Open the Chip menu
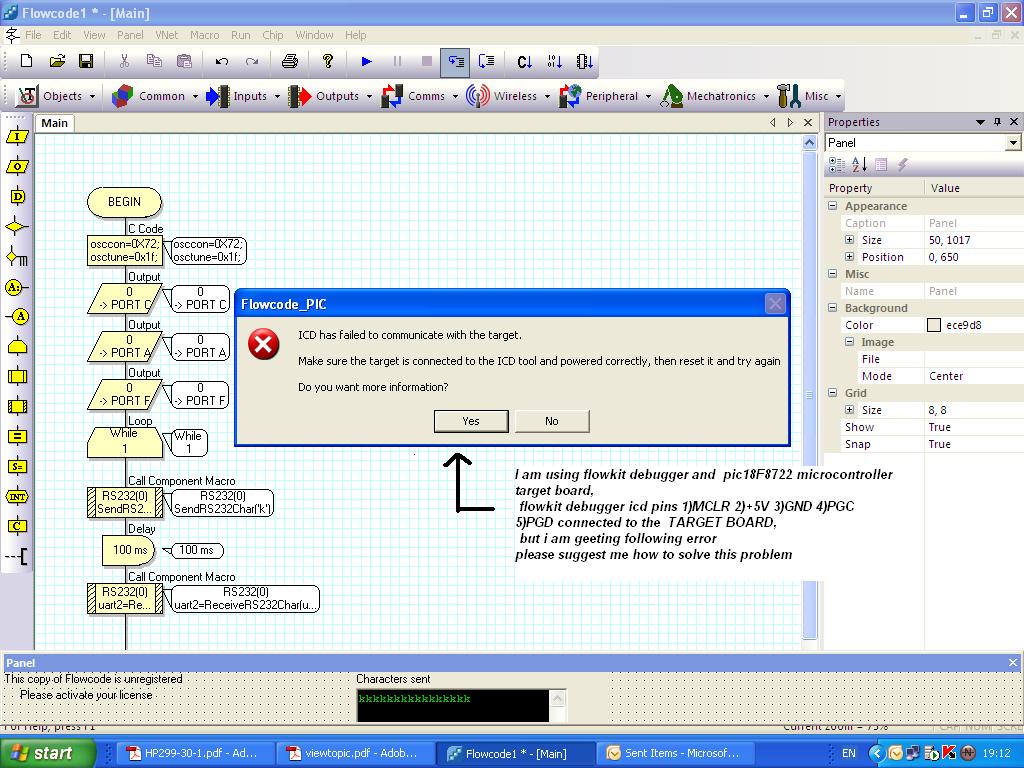 pos(272,35)
